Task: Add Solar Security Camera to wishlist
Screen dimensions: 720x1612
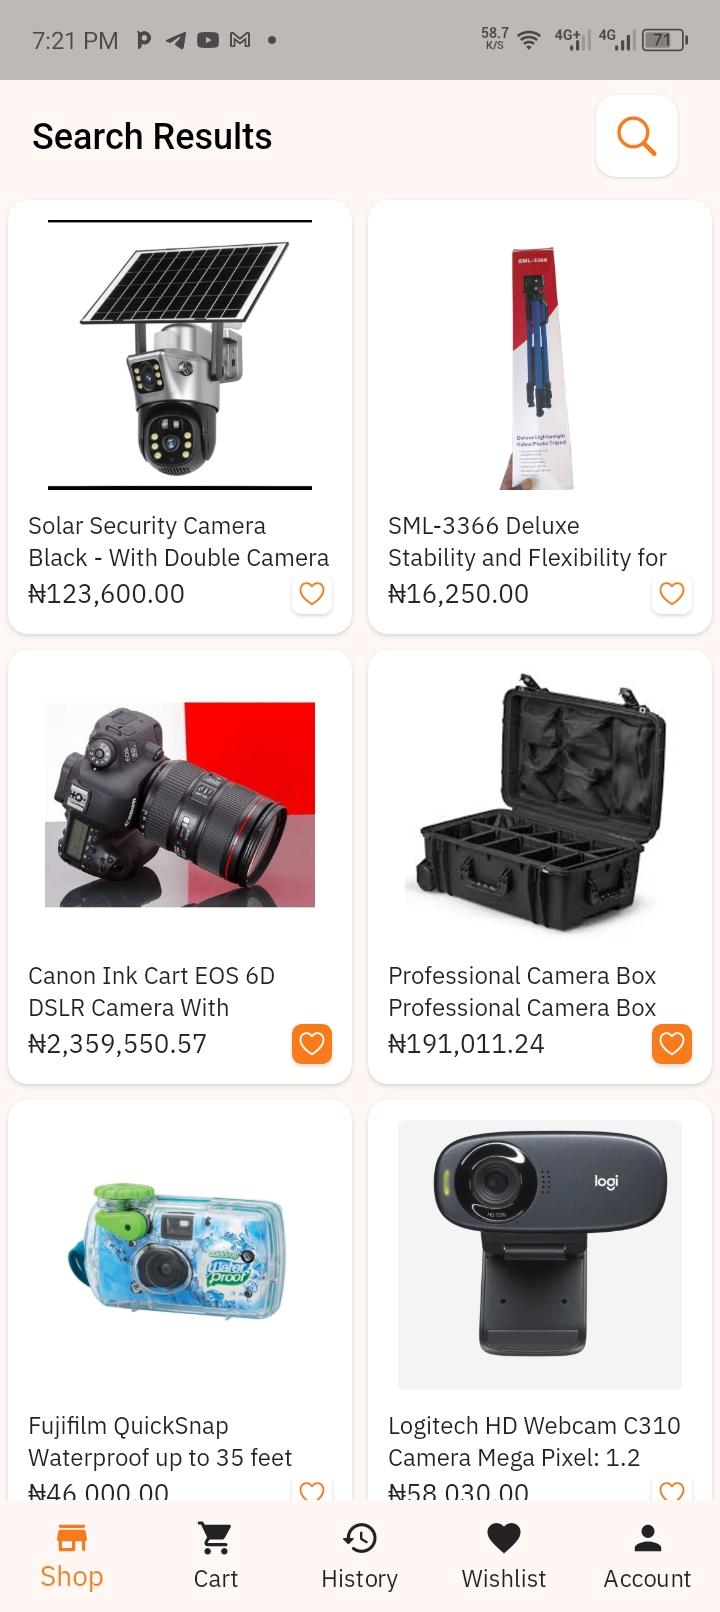Action: (x=312, y=594)
